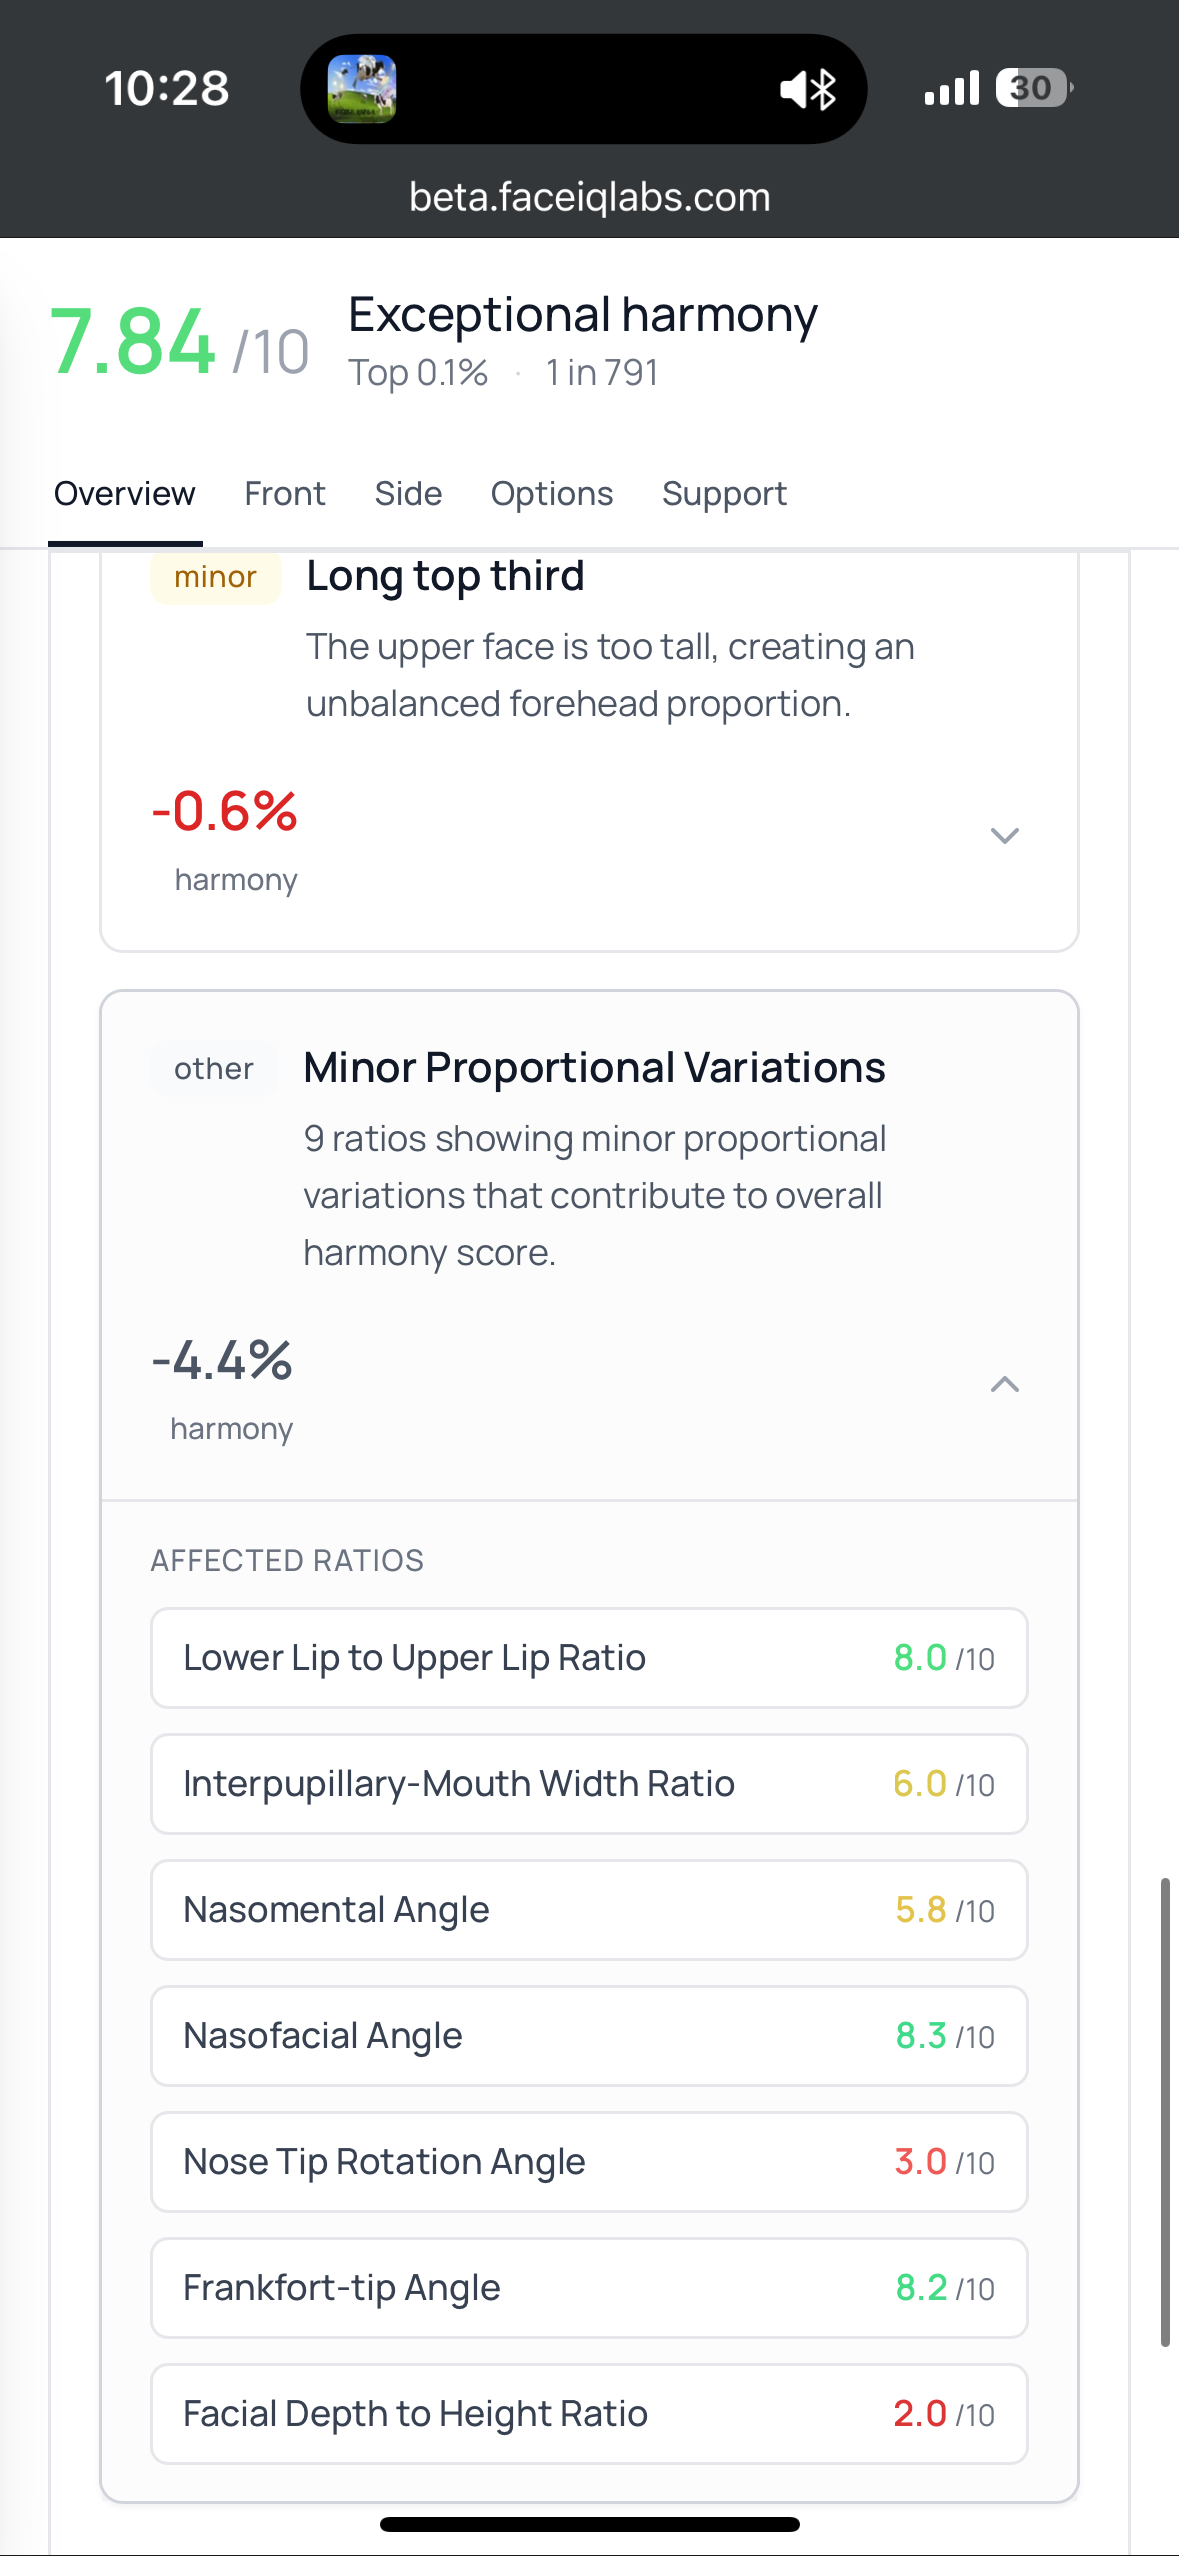The image size is (1179, 2556).
Task: Open Frankfort-tip Angle ratio item
Action: point(589,2288)
